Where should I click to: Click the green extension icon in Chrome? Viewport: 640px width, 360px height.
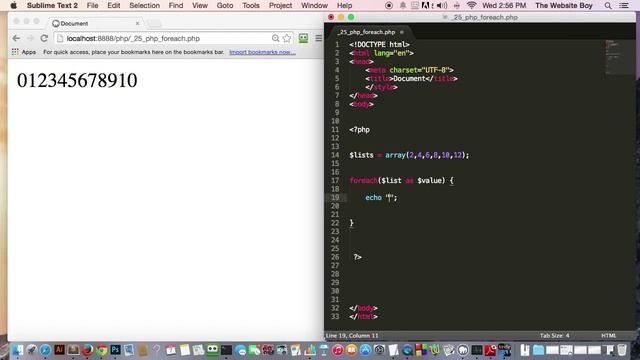(x=303, y=38)
